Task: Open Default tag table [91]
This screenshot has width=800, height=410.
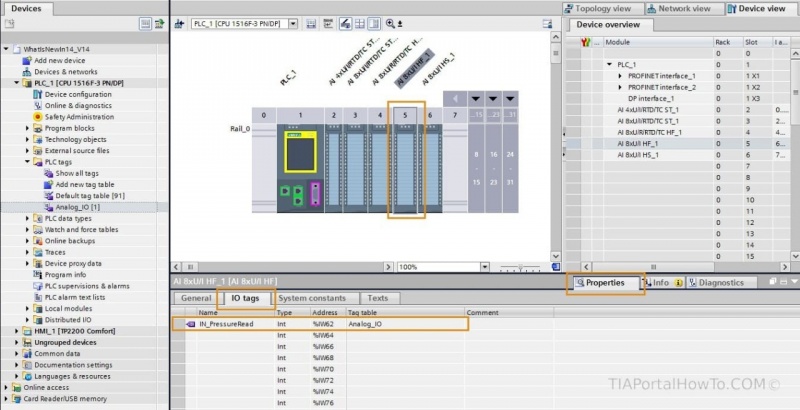Action: [x=90, y=196]
